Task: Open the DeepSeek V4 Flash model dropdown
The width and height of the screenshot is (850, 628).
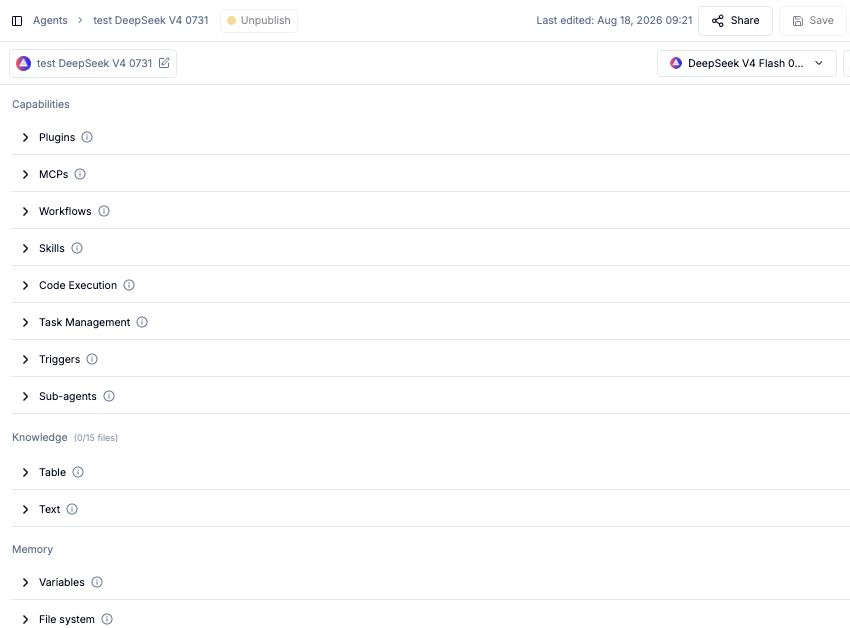Action: pos(746,63)
